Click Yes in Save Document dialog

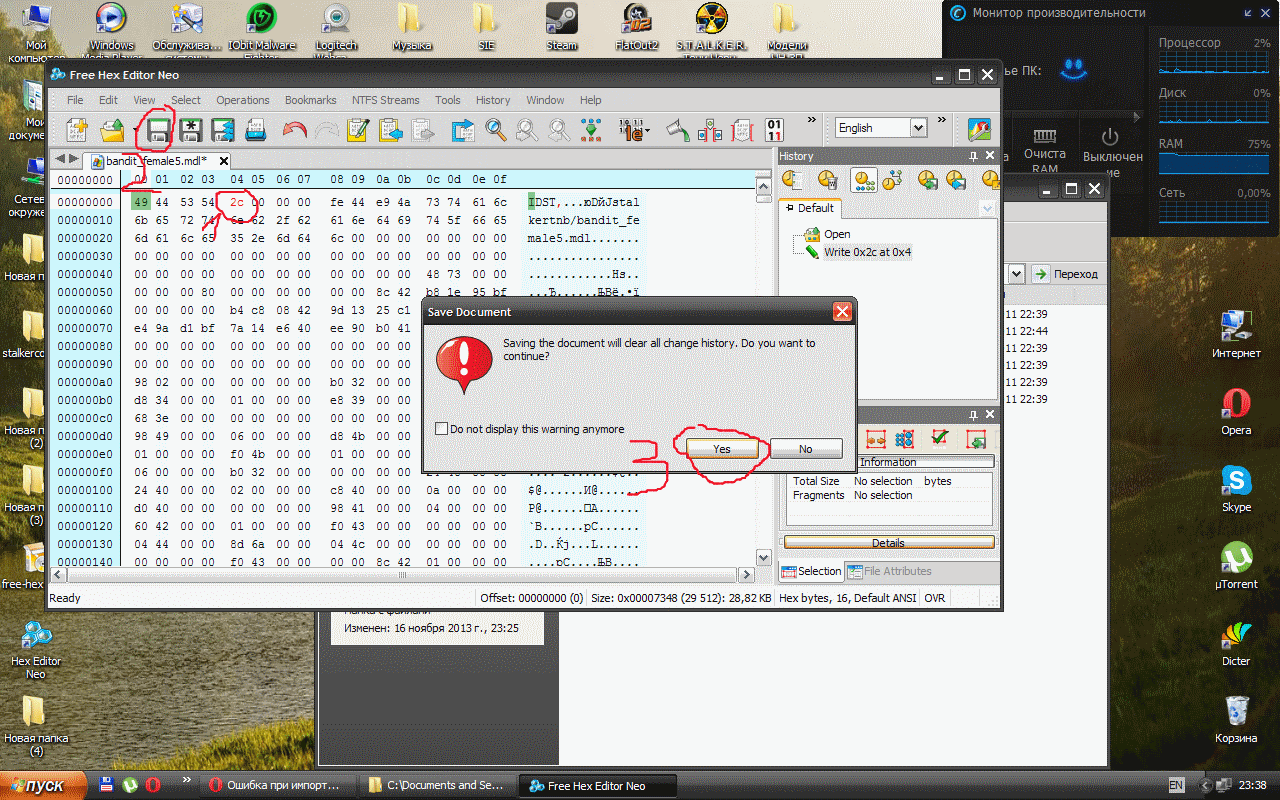pos(722,449)
